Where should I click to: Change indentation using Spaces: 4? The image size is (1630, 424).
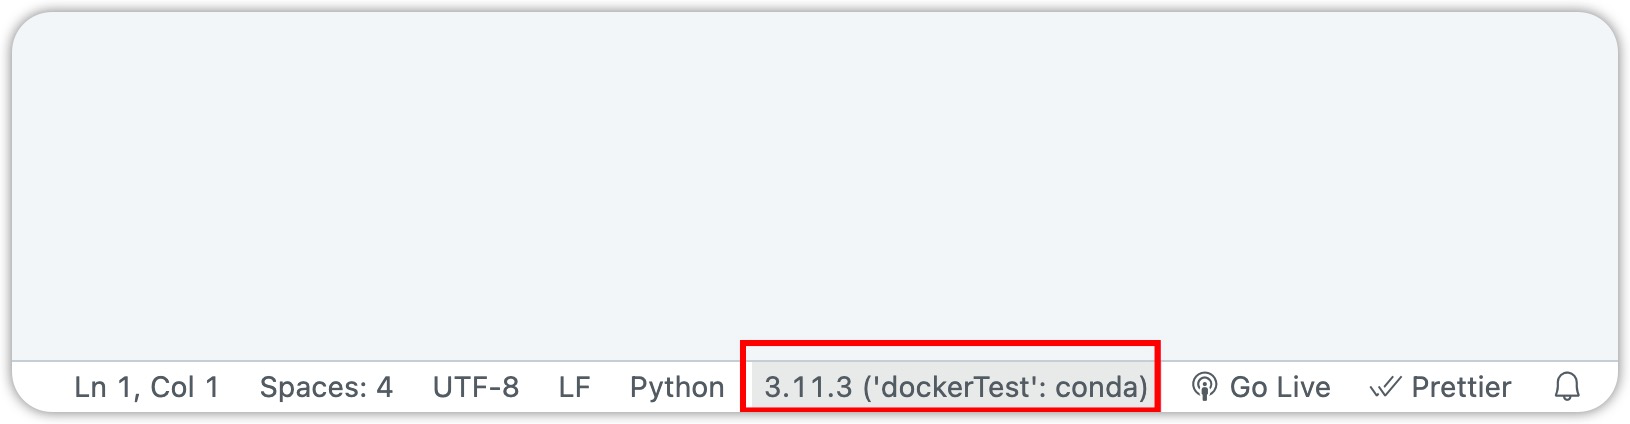tap(326, 387)
